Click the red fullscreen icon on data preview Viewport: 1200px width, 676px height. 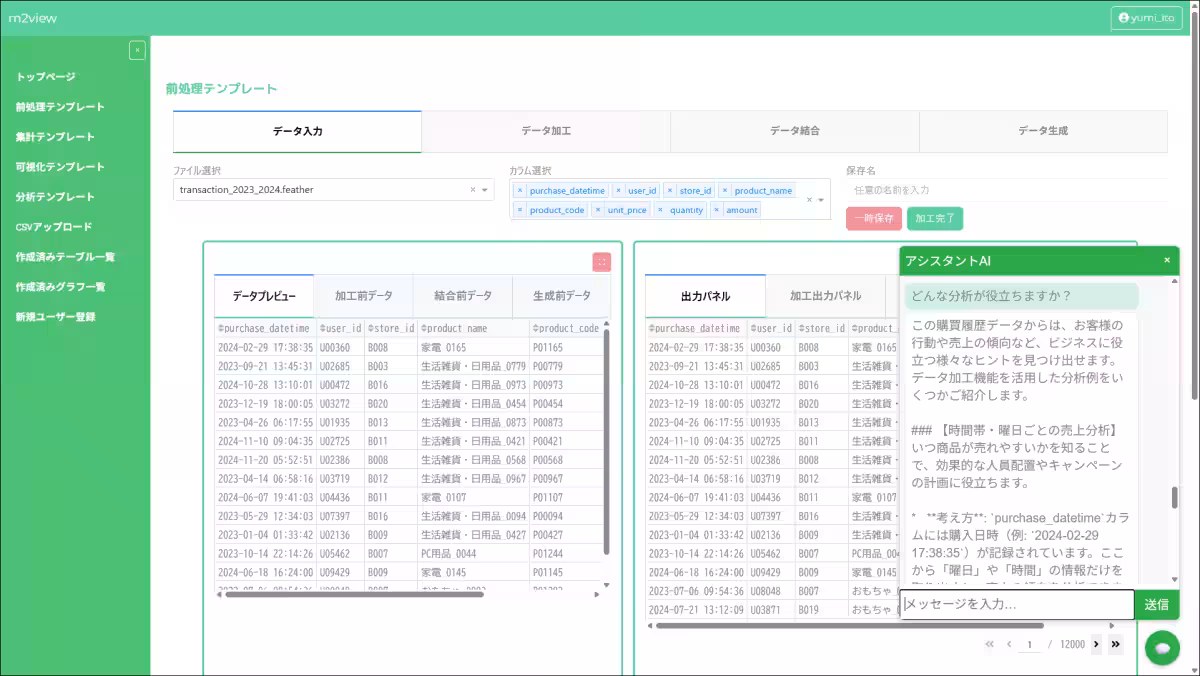[601, 262]
